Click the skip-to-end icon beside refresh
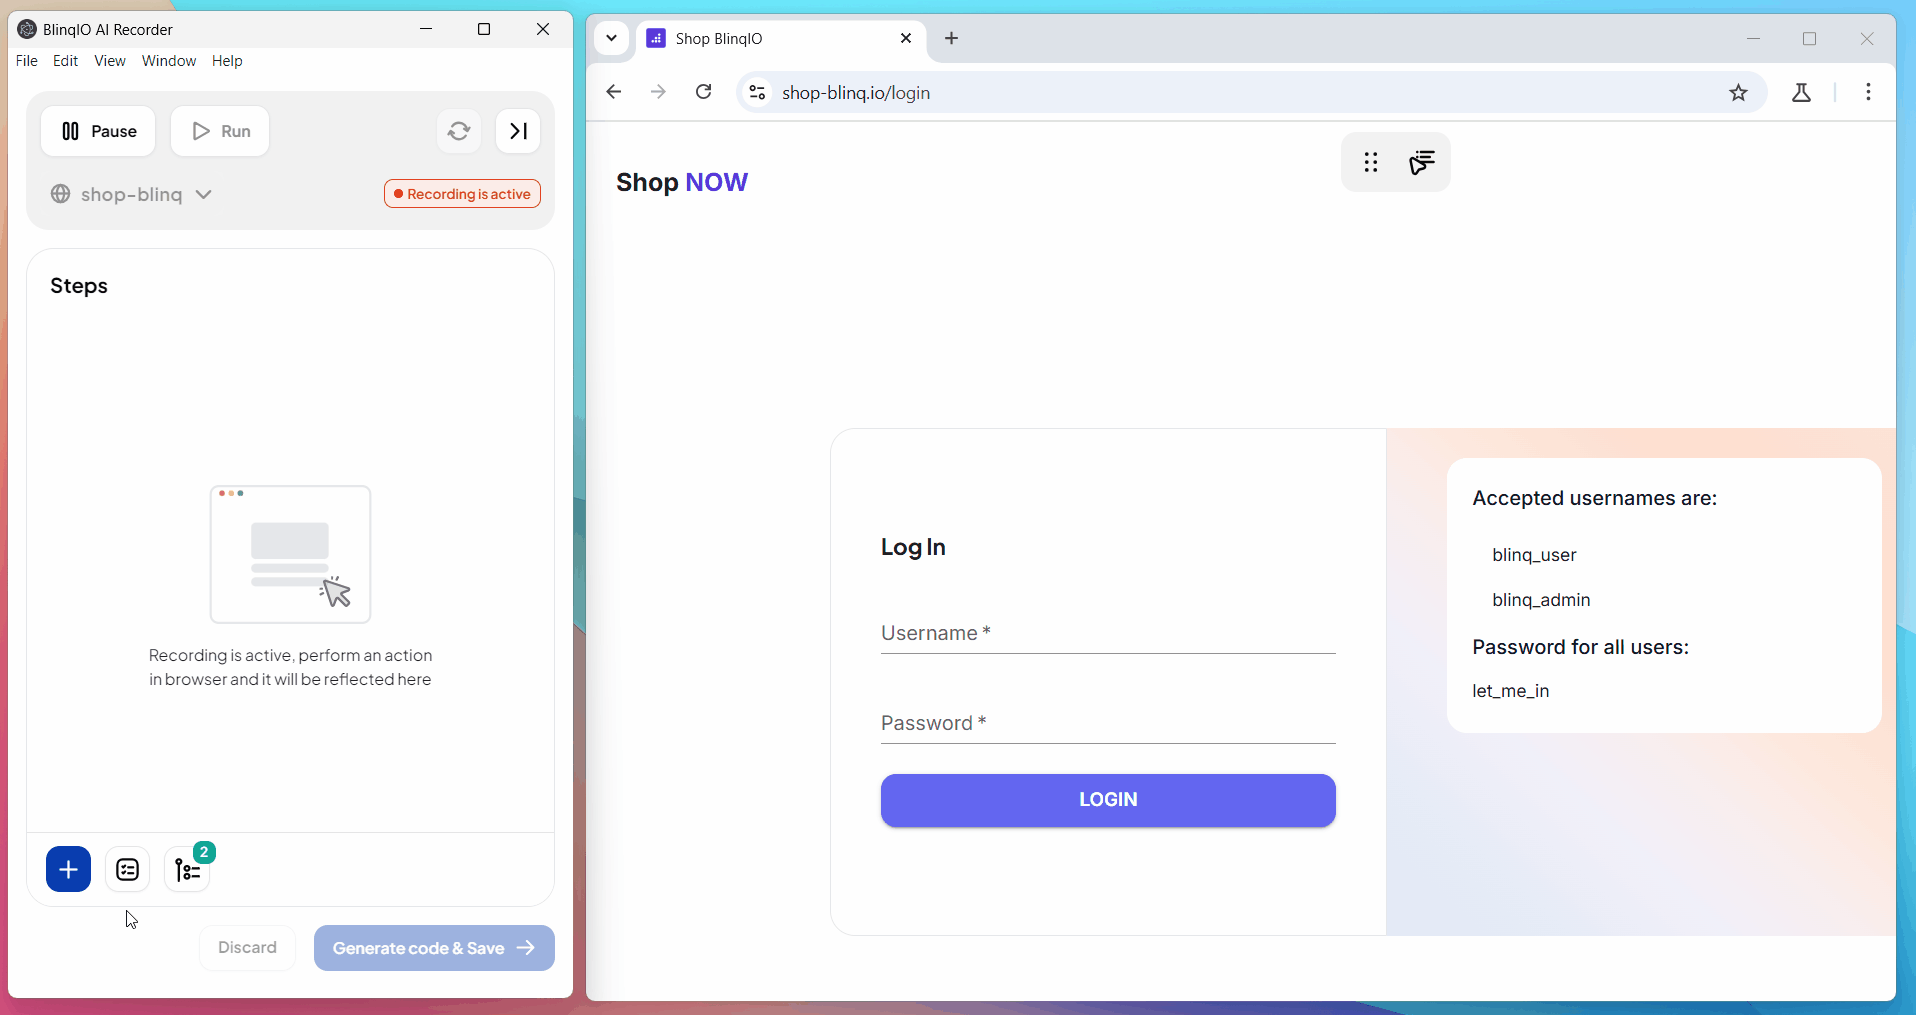The width and height of the screenshot is (1916, 1015). click(517, 131)
